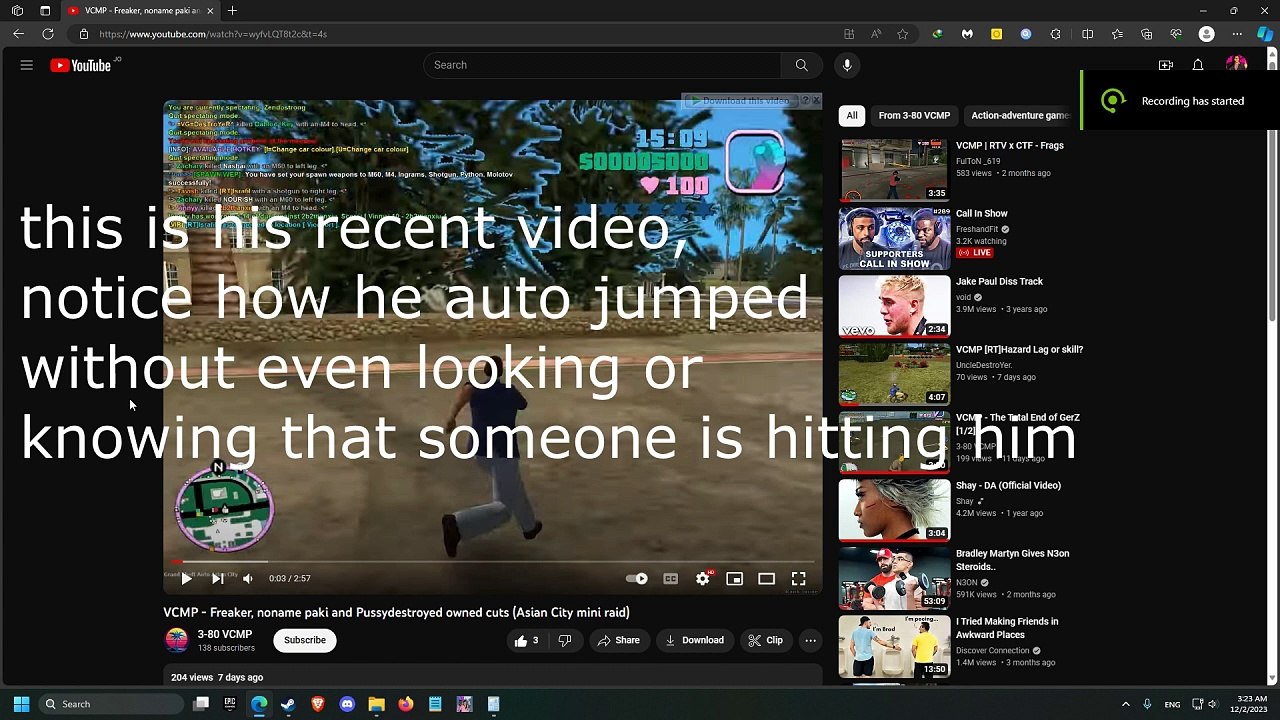Screen dimensions: 1280x720
Task: Open Shay - DA (Official Video) title
Action: coord(1008,486)
